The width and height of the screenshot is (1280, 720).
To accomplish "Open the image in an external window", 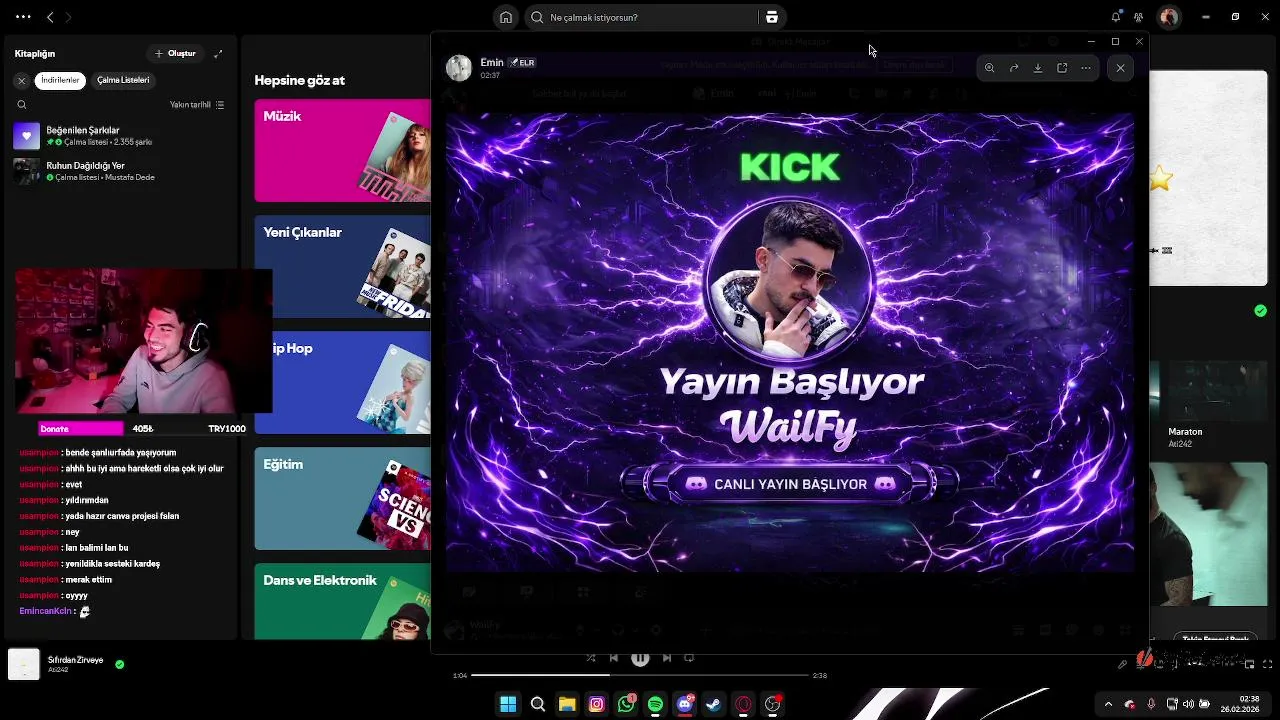I will click(x=1061, y=68).
